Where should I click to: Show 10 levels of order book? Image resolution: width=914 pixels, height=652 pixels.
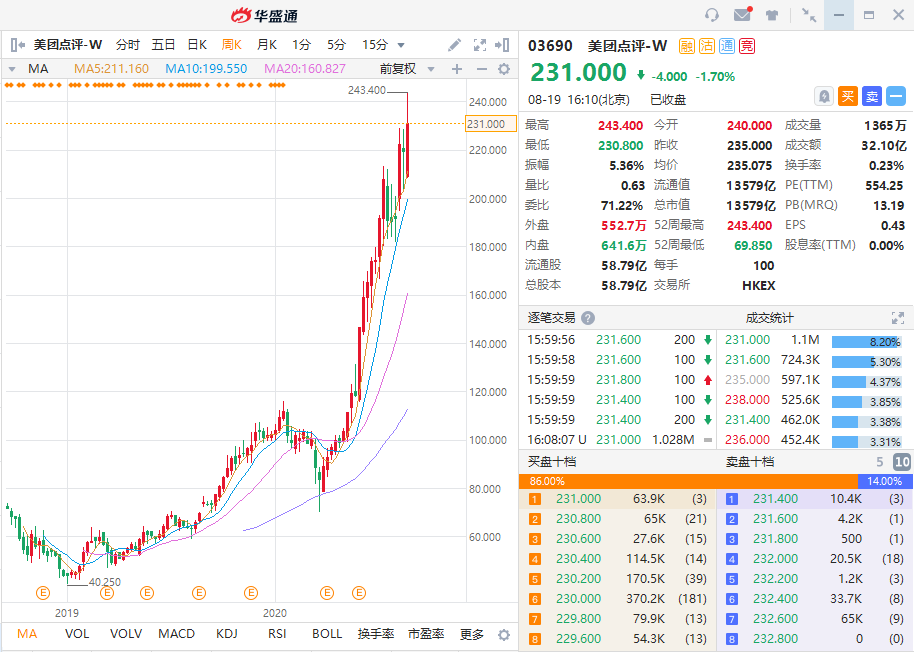(901, 462)
